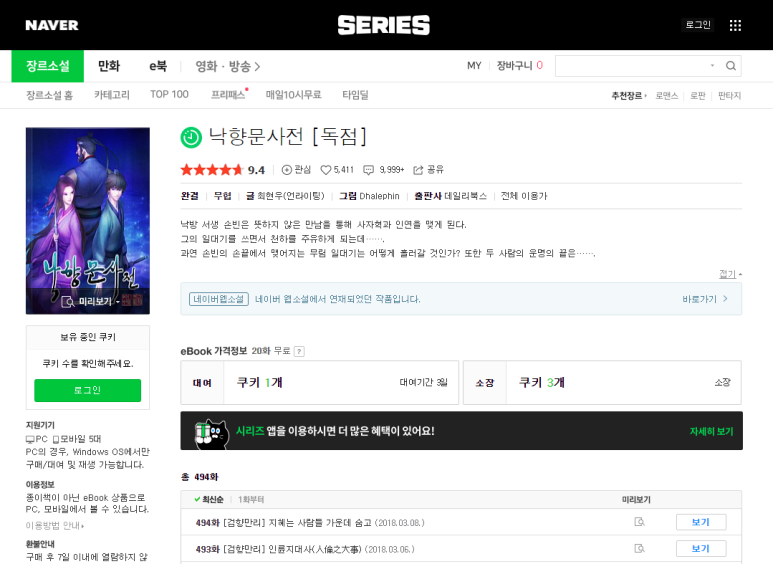Open 카테고리 submenu
This screenshot has height=564, width=773.
pos(112,95)
